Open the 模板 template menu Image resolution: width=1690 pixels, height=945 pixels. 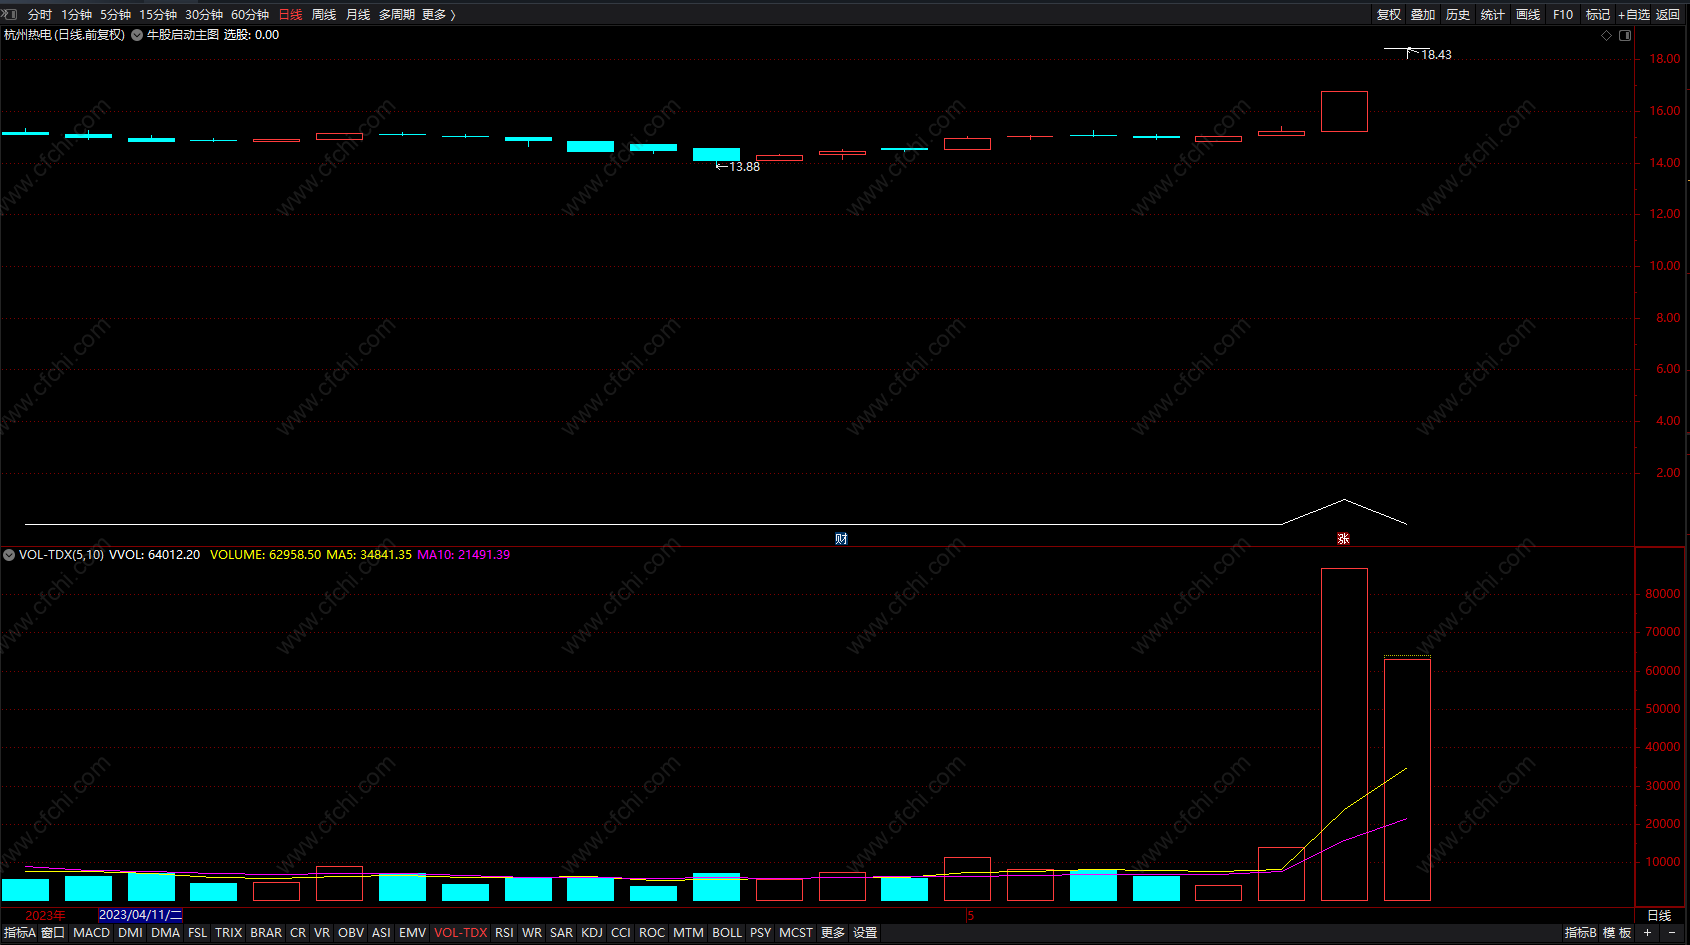(1617, 933)
